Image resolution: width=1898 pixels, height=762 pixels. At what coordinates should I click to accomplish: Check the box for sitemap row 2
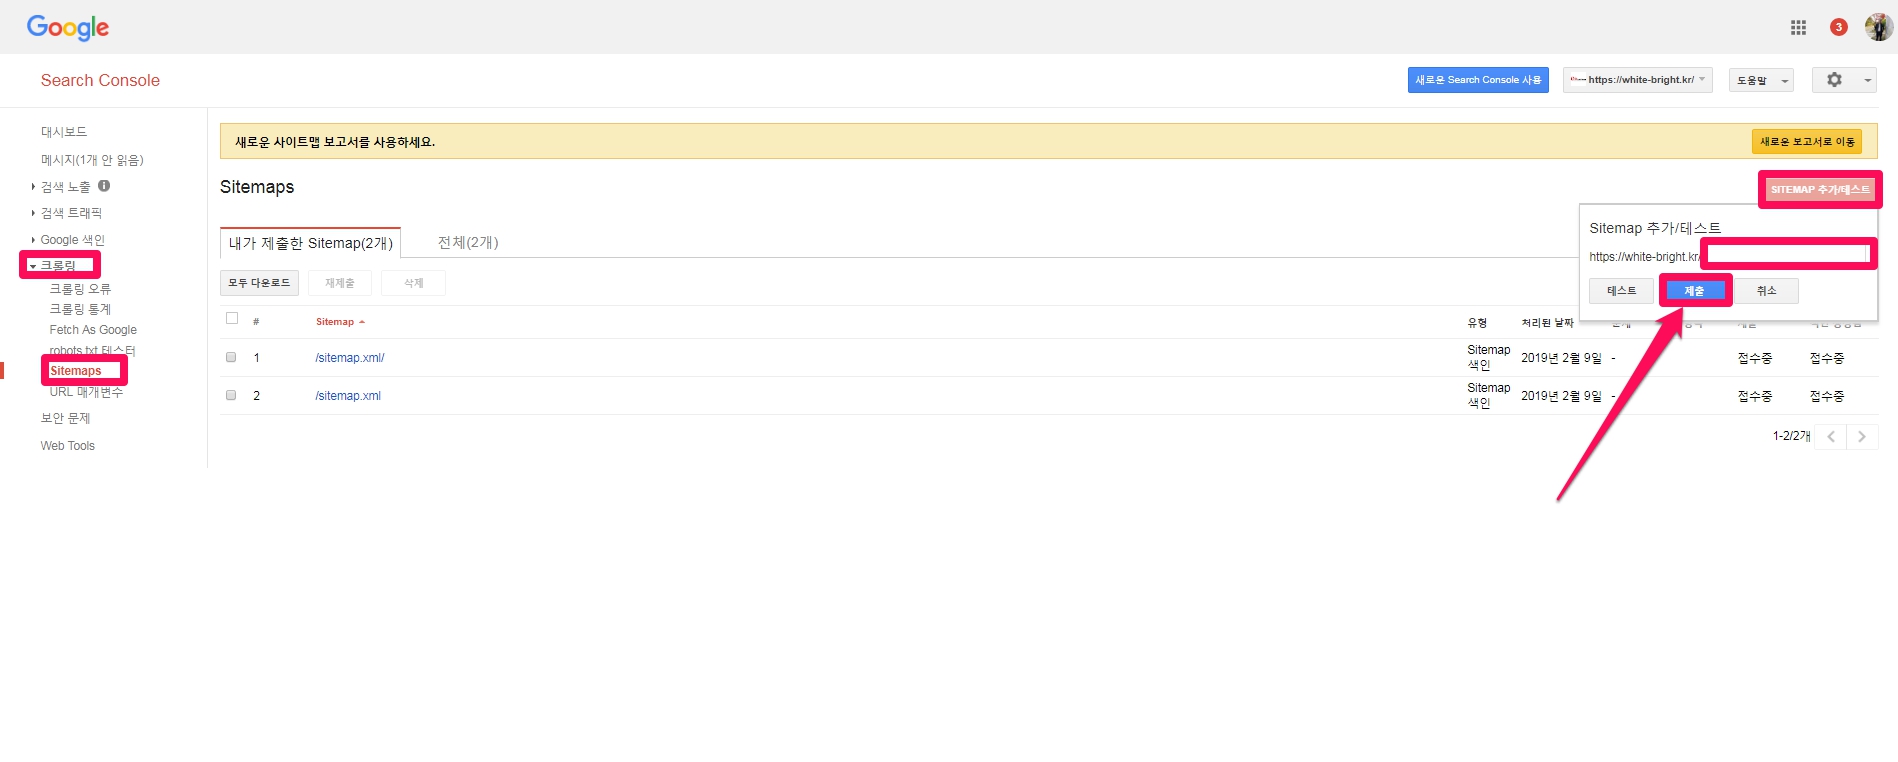click(231, 395)
